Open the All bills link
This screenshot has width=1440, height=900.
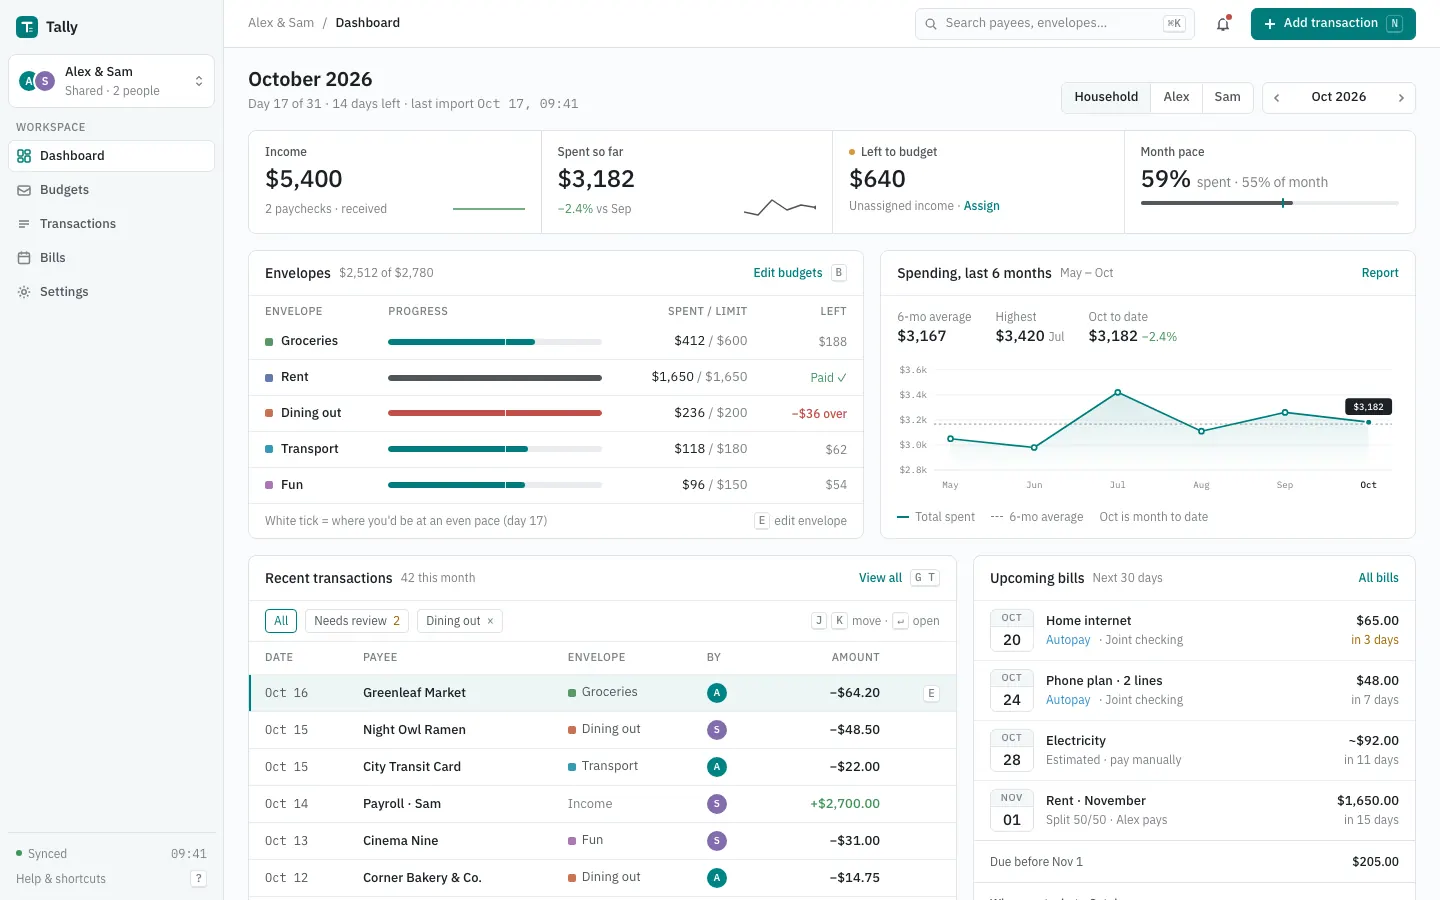point(1378,578)
